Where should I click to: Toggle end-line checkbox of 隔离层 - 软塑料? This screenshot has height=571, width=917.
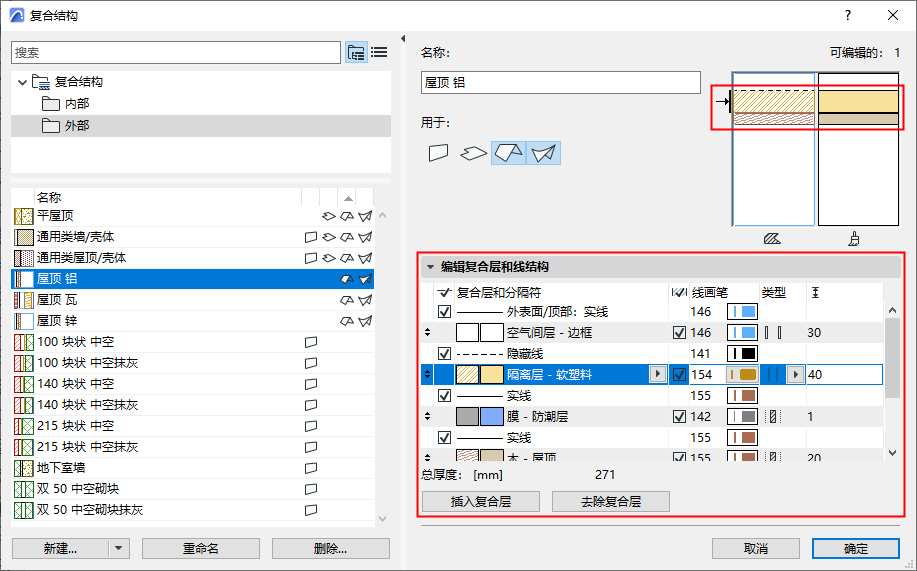(679, 374)
